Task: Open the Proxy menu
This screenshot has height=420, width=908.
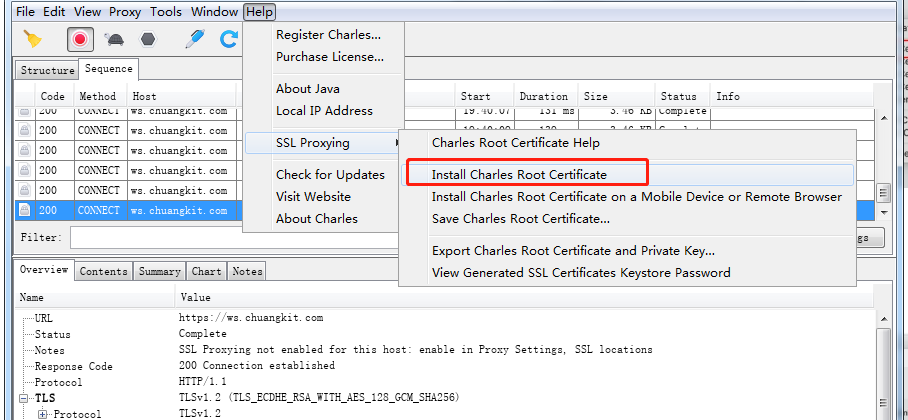Action: point(125,12)
